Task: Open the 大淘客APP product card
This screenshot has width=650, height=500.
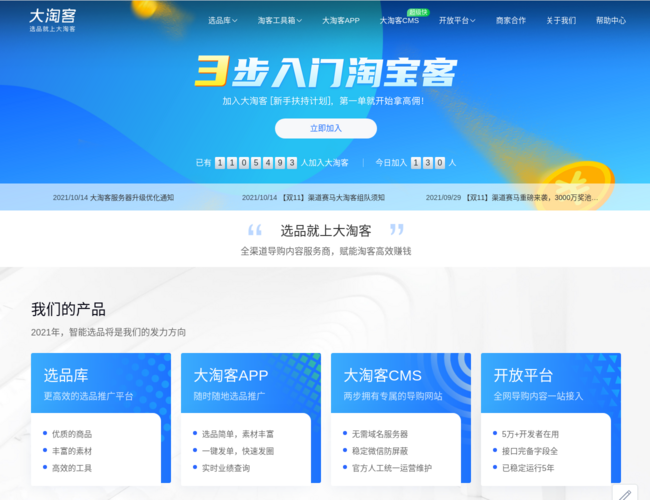Action: tap(251, 418)
